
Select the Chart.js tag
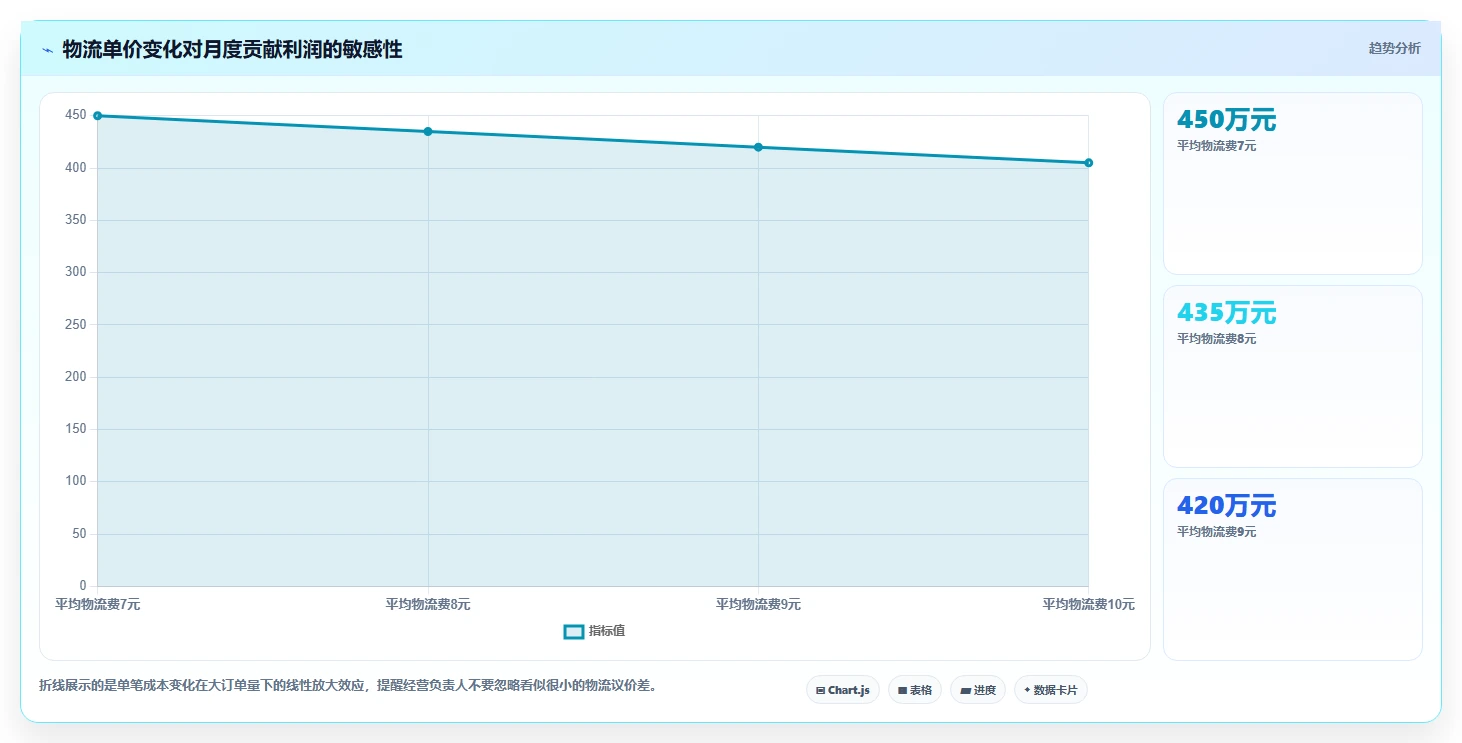[843, 690]
